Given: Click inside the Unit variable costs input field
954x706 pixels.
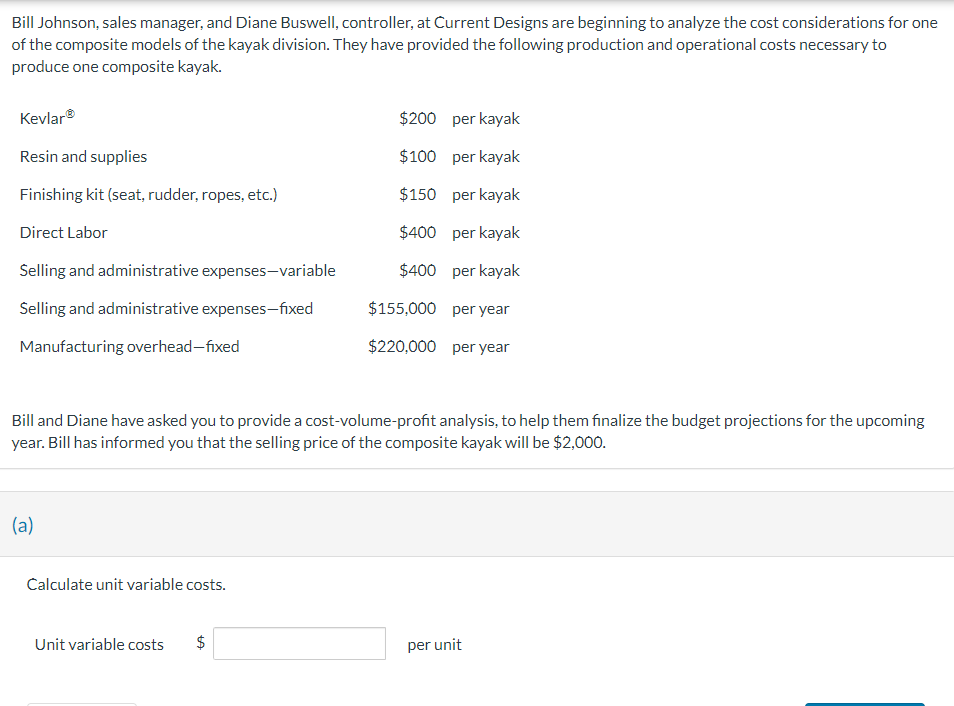Looking at the screenshot, I should pos(299,643).
